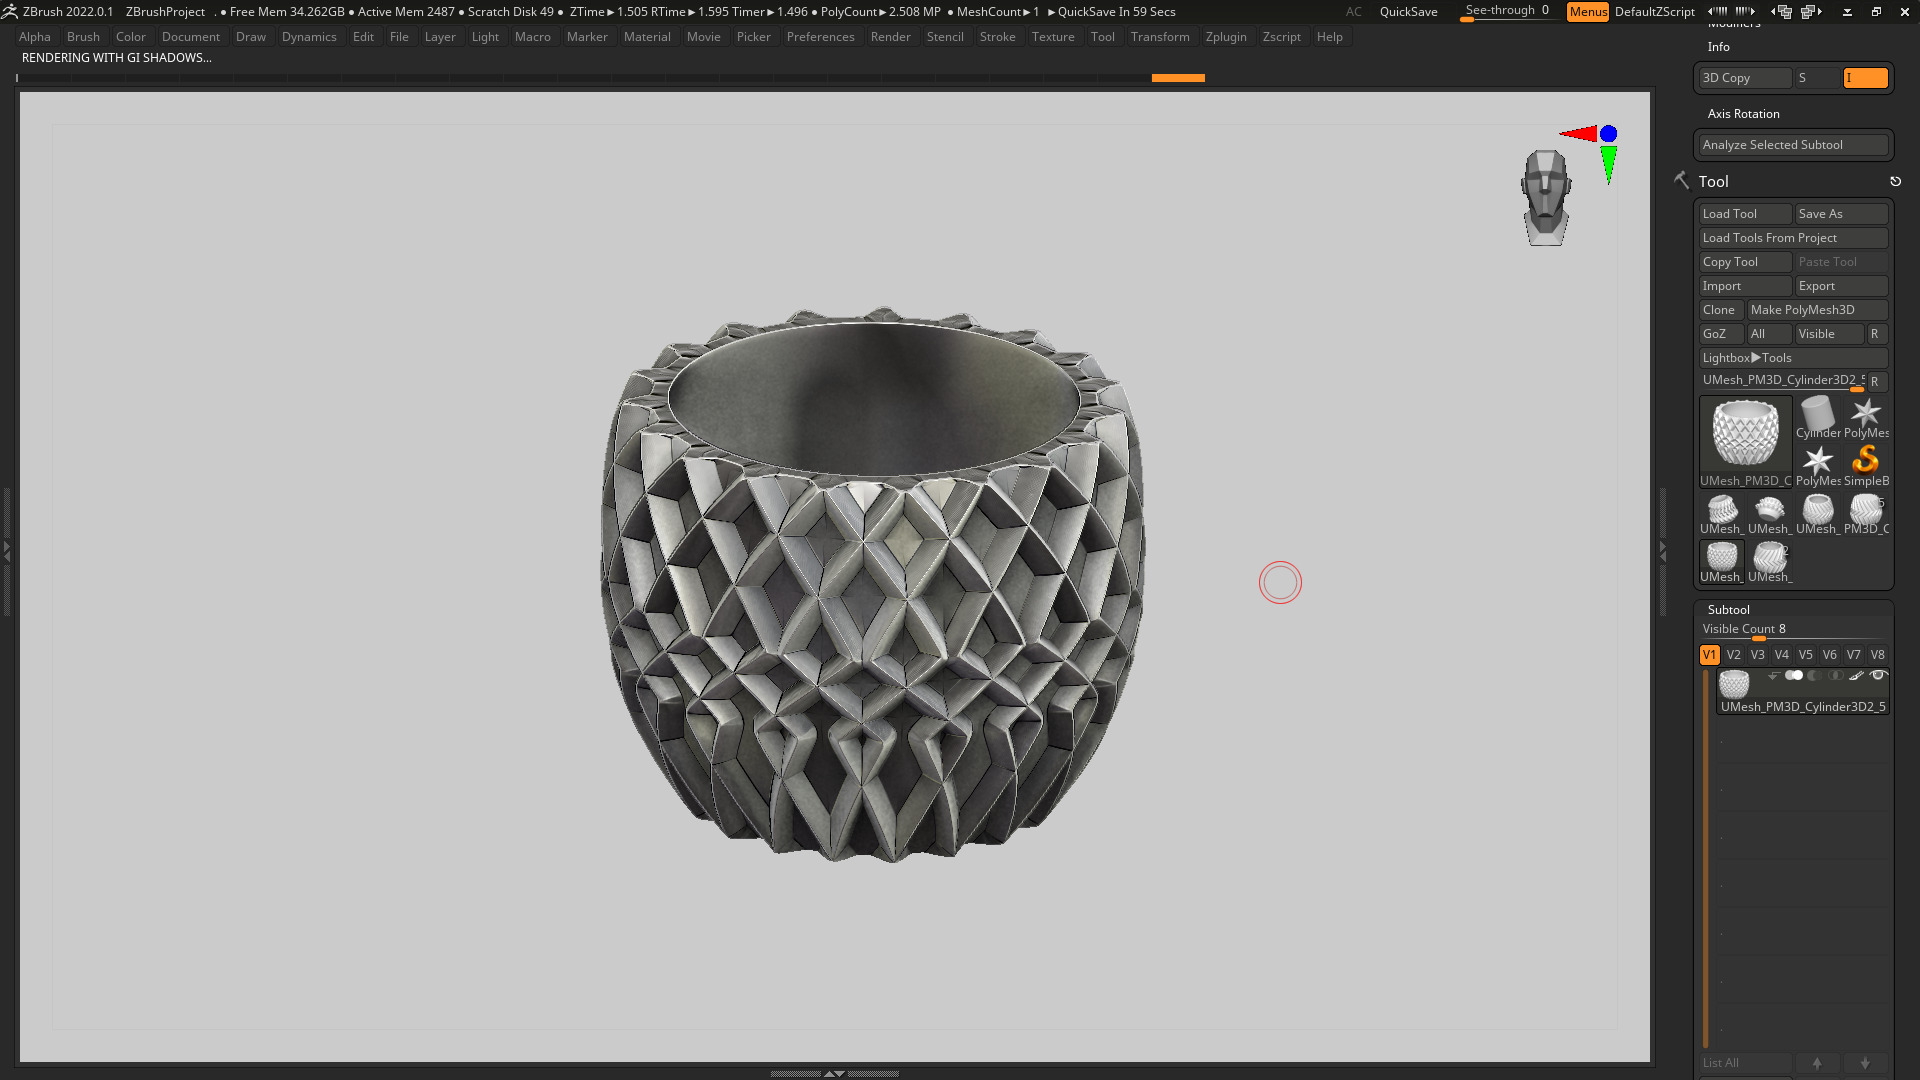Adjust the Visible Count slider

click(x=1793, y=630)
